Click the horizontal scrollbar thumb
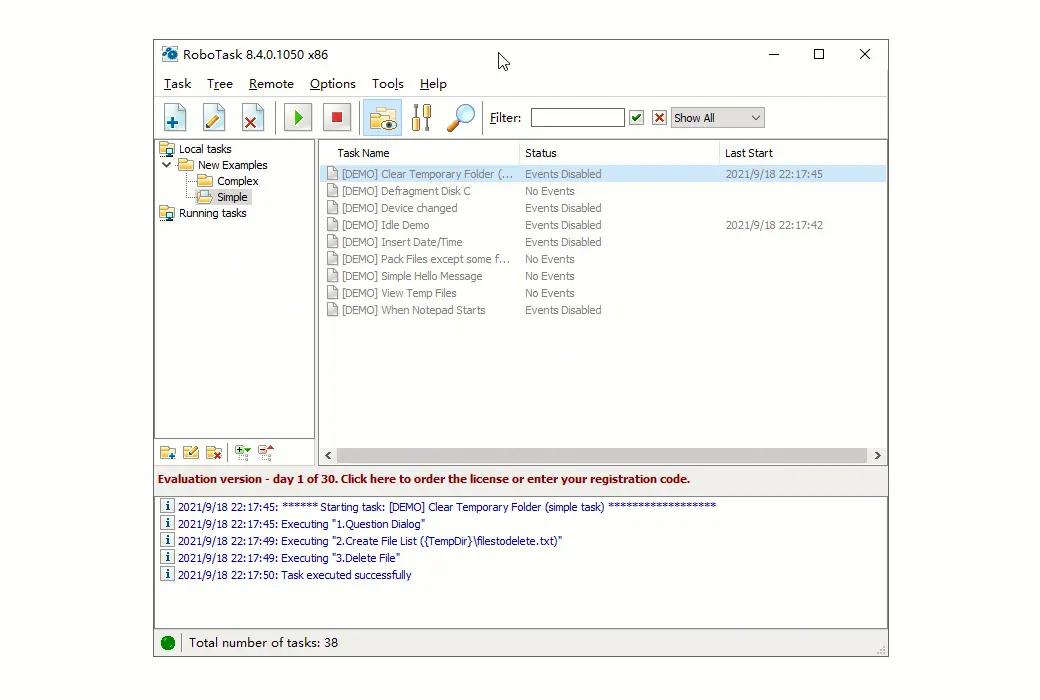The height and width of the screenshot is (700, 1040). point(602,455)
